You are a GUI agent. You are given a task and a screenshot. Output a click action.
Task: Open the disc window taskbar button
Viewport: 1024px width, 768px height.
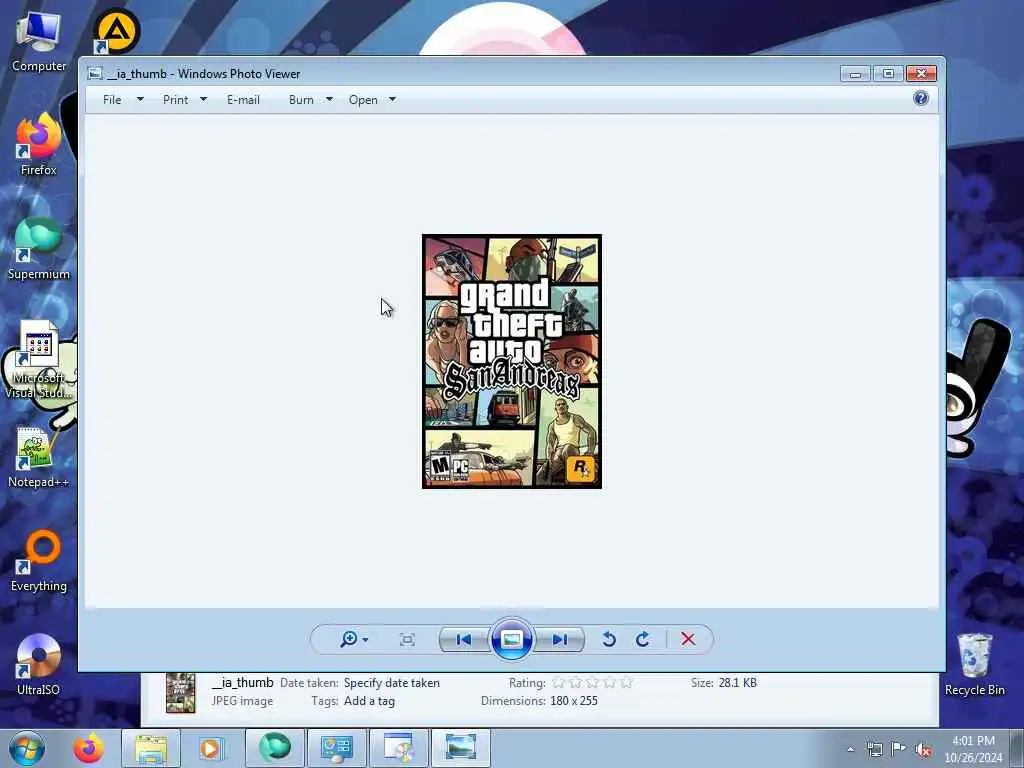click(x=398, y=748)
